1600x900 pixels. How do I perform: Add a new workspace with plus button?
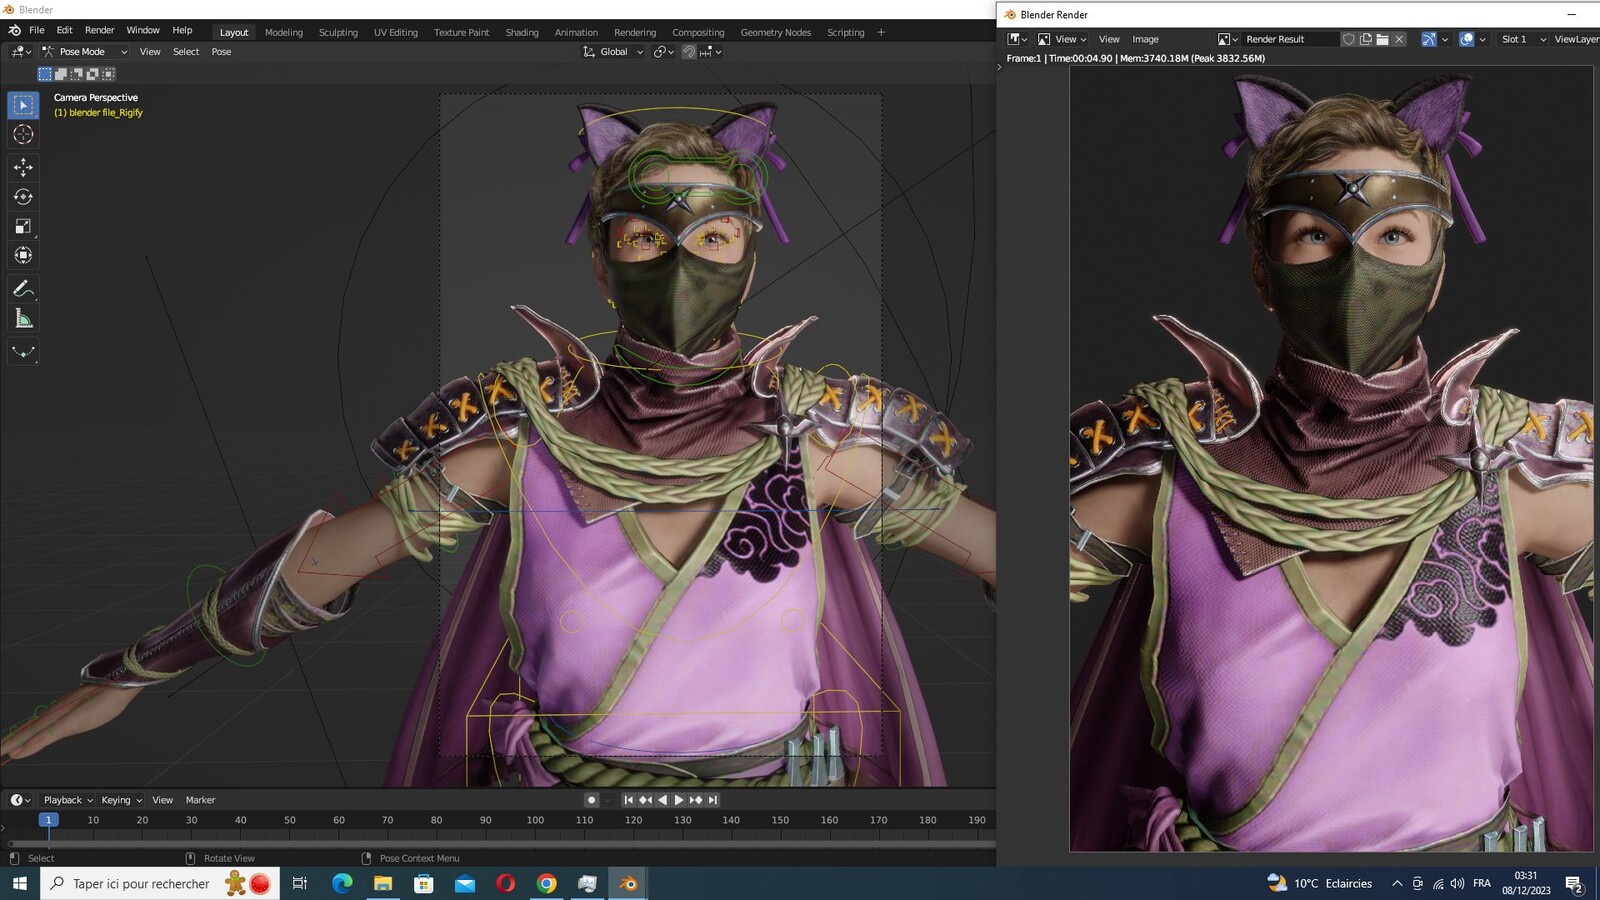(x=881, y=32)
